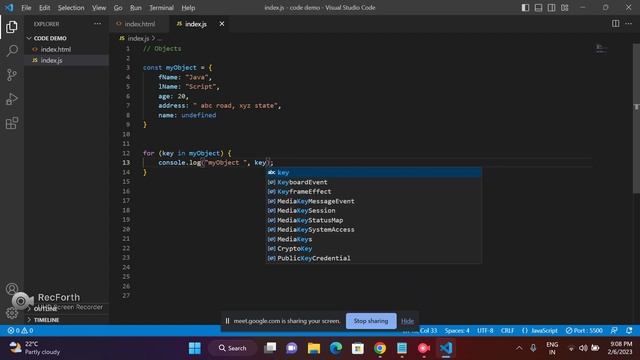Click the Hide link in sharing bar

[x=407, y=321]
